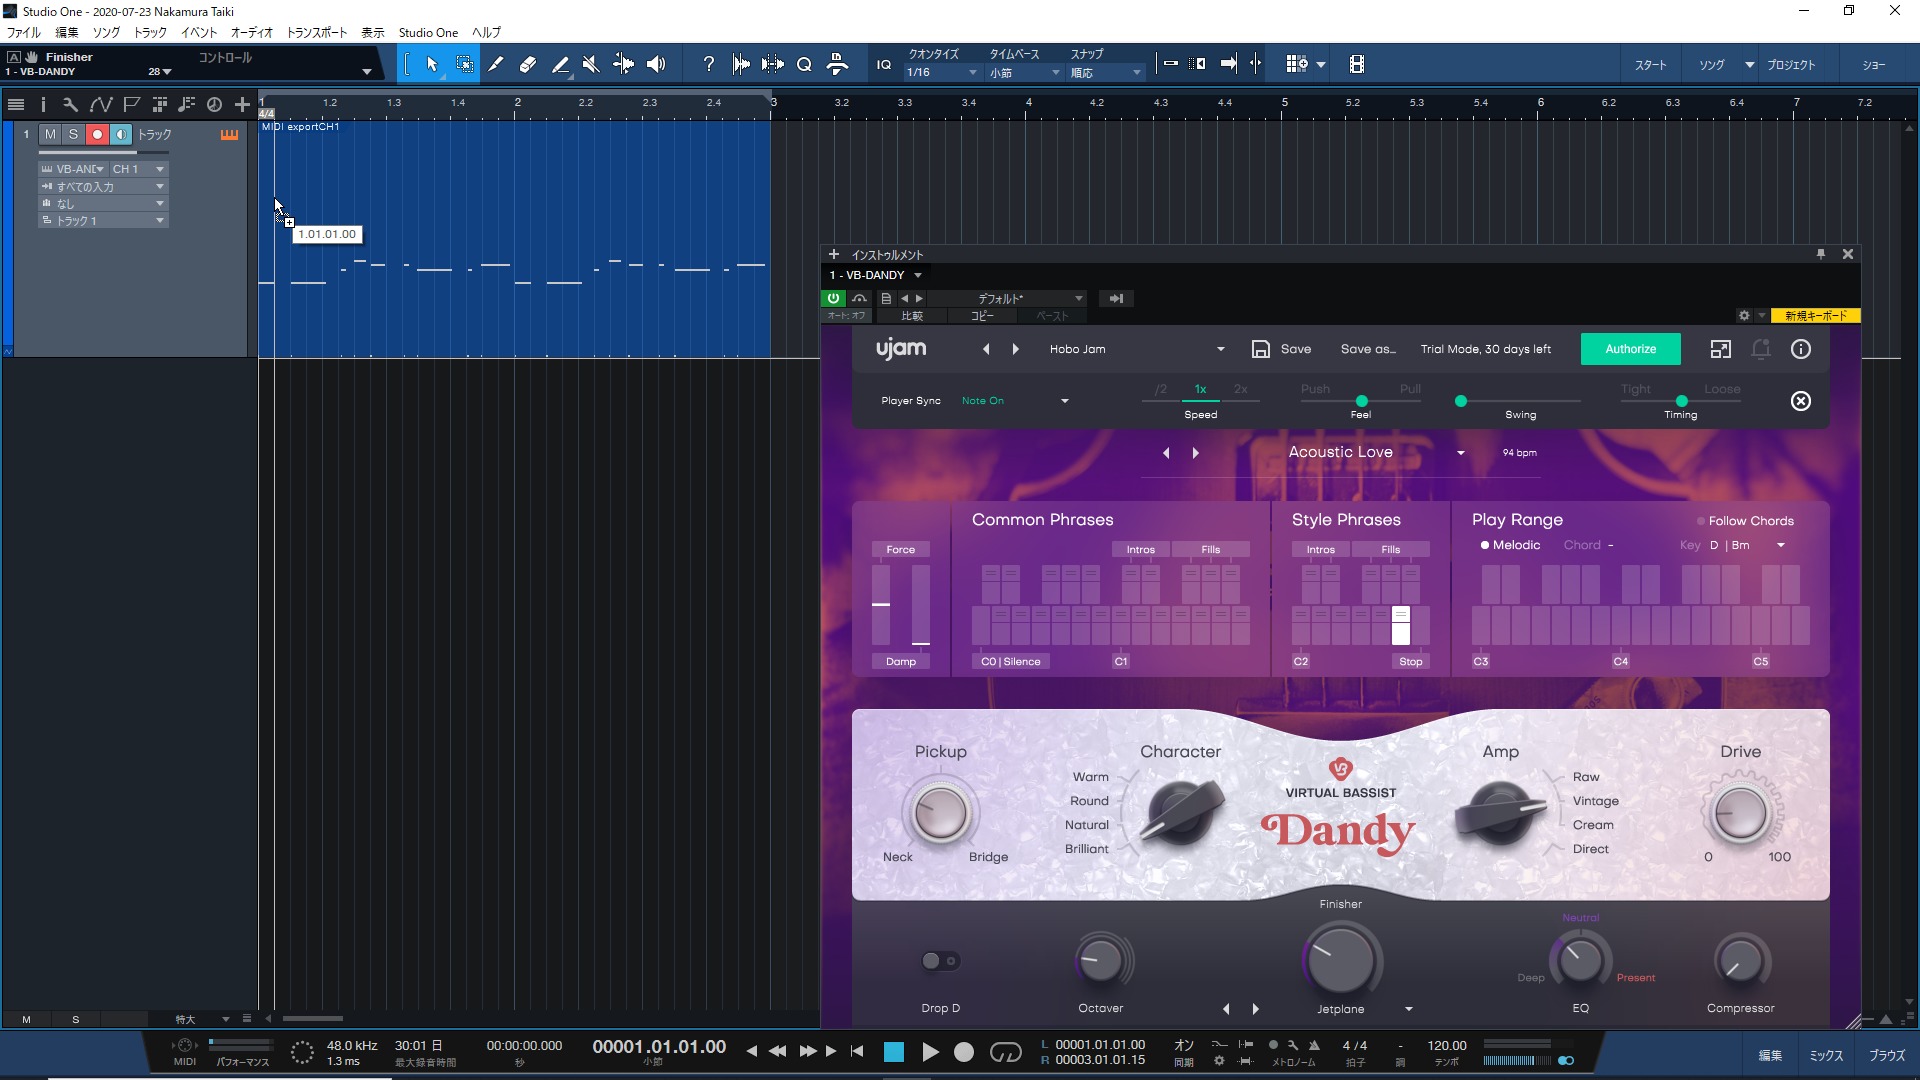Adjust the Pickup knob
The image size is (1920, 1080).
tap(941, 813)
